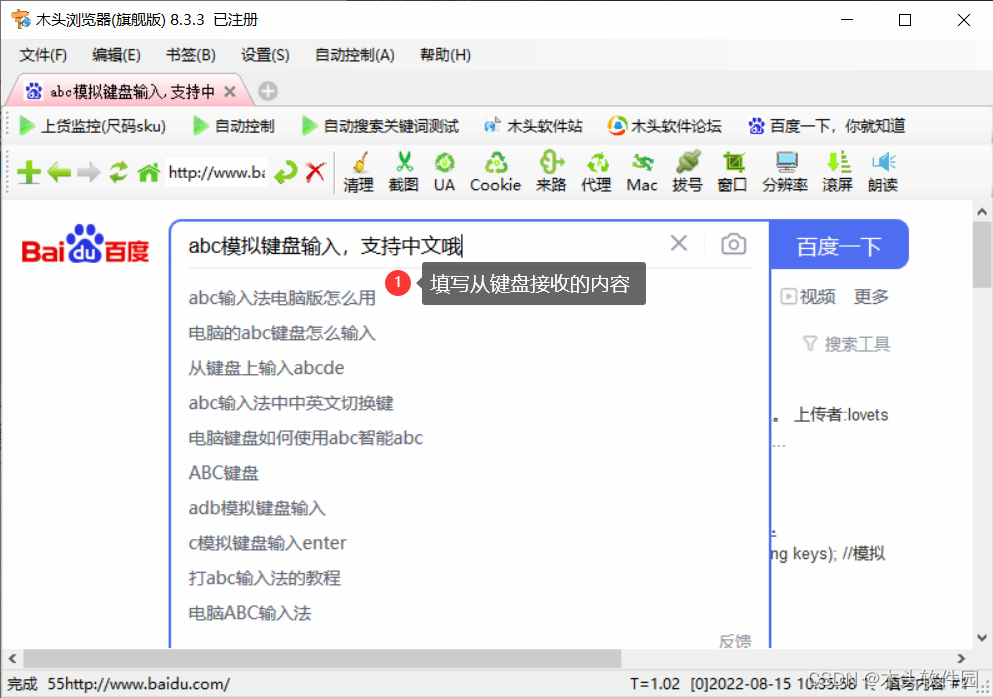Click the vertical scrollbar down arrow
Image resolution: width=993 pixels, height=698 pixels.
click(x=982, y=637)
